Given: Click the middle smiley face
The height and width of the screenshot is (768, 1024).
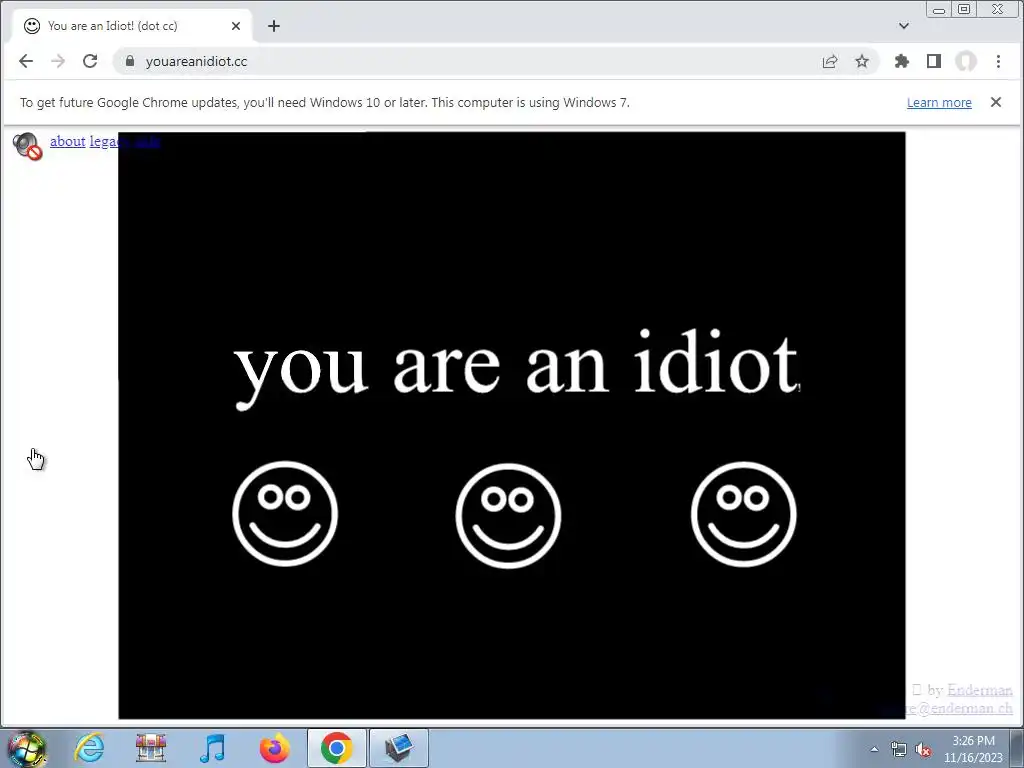Looking at the screenshot, I should (508, 515).
